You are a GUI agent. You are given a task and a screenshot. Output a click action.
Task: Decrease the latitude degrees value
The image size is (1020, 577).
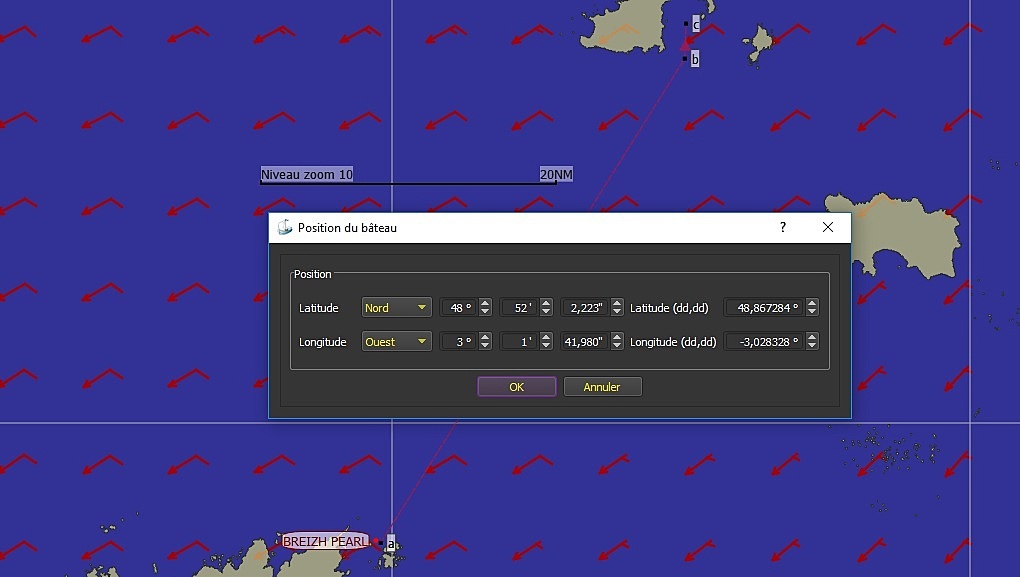[x=485, y=312]
